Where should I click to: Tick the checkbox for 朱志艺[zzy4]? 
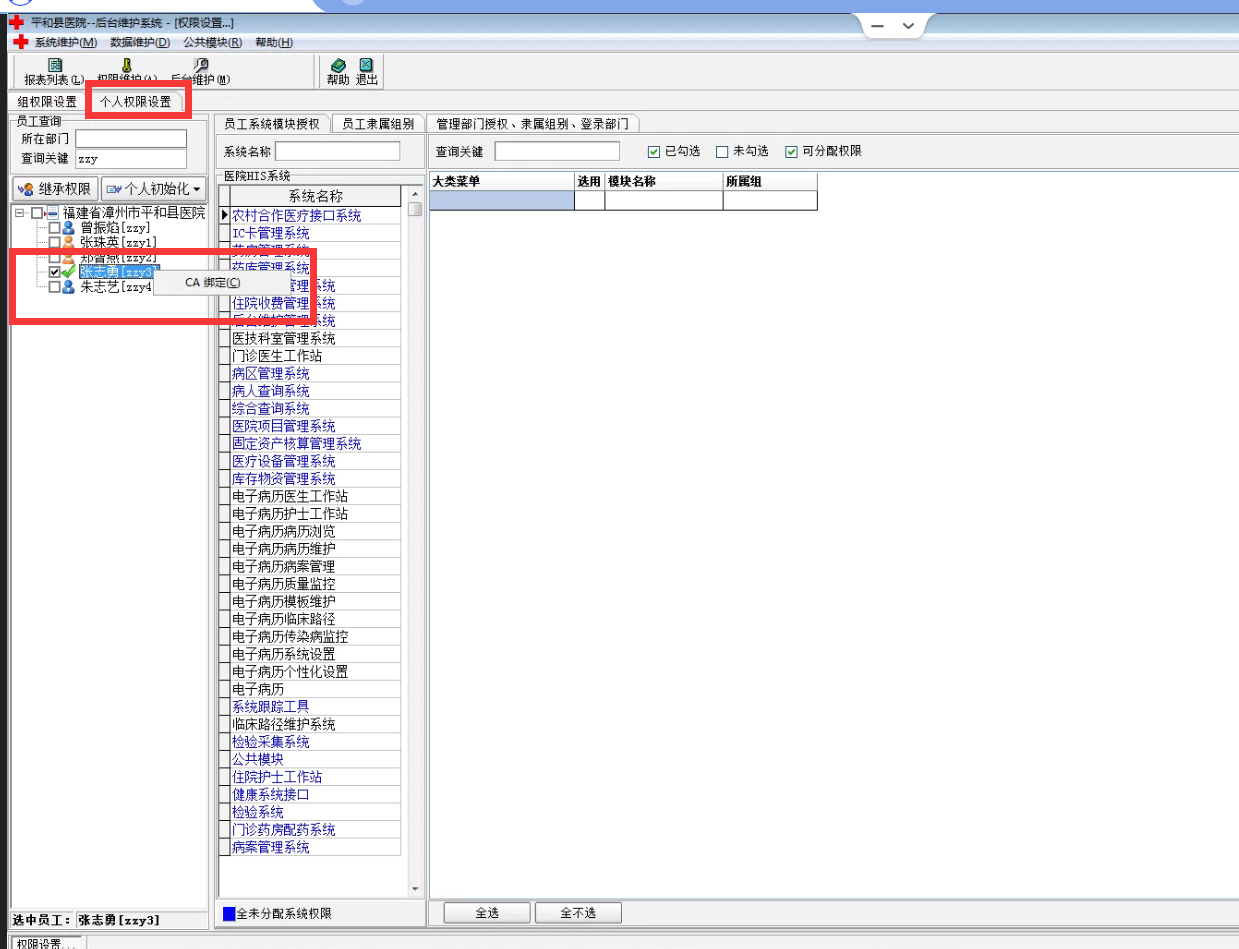(54, 287)
